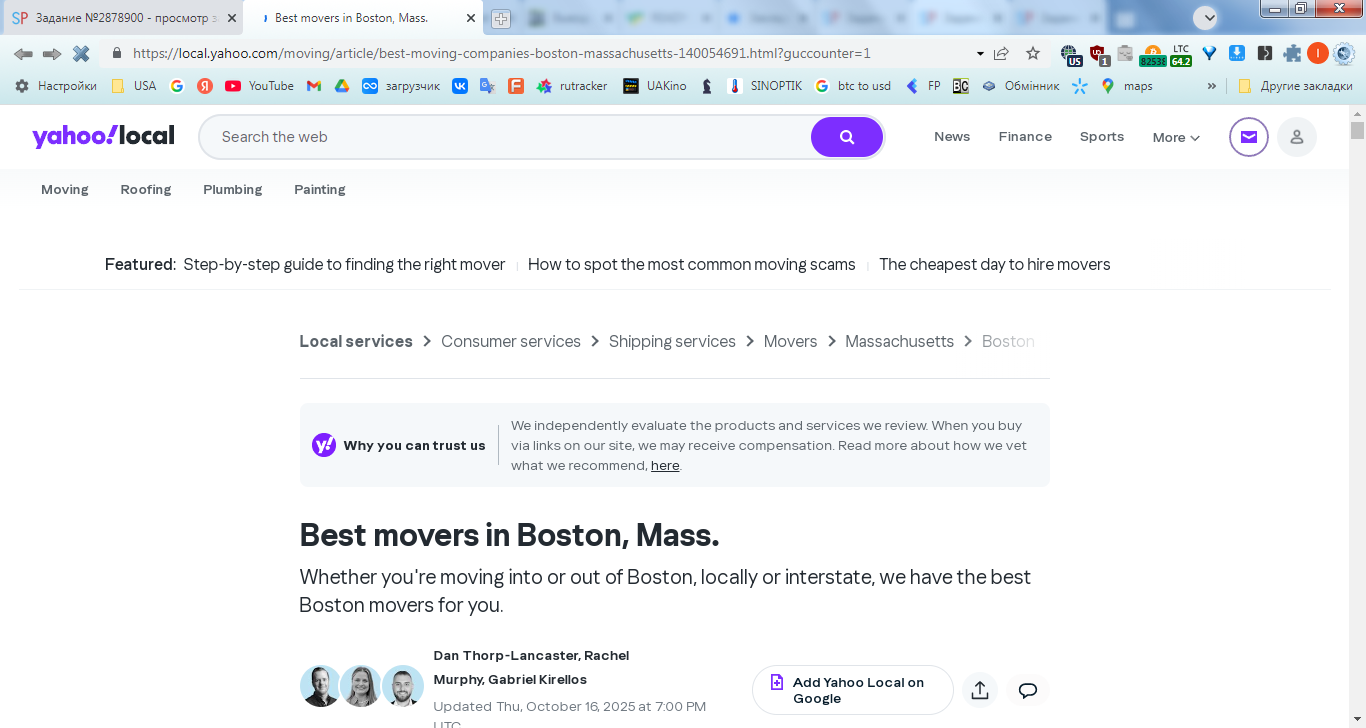This screenshot has width=1366, height=728.
Task: Open the blue filter funnel extension
Action: (x=1209, y=53)
